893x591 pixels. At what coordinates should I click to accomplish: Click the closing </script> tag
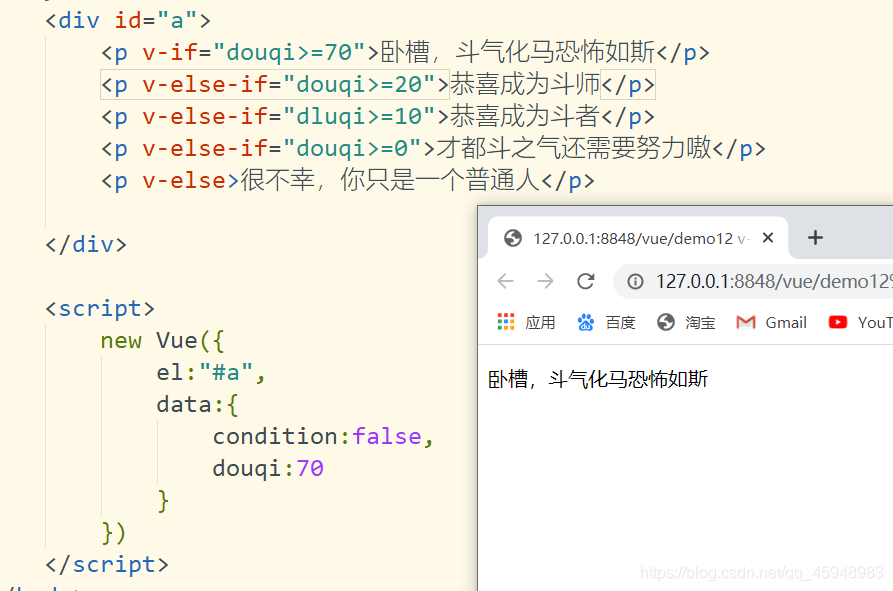click(x=107, y=564)
